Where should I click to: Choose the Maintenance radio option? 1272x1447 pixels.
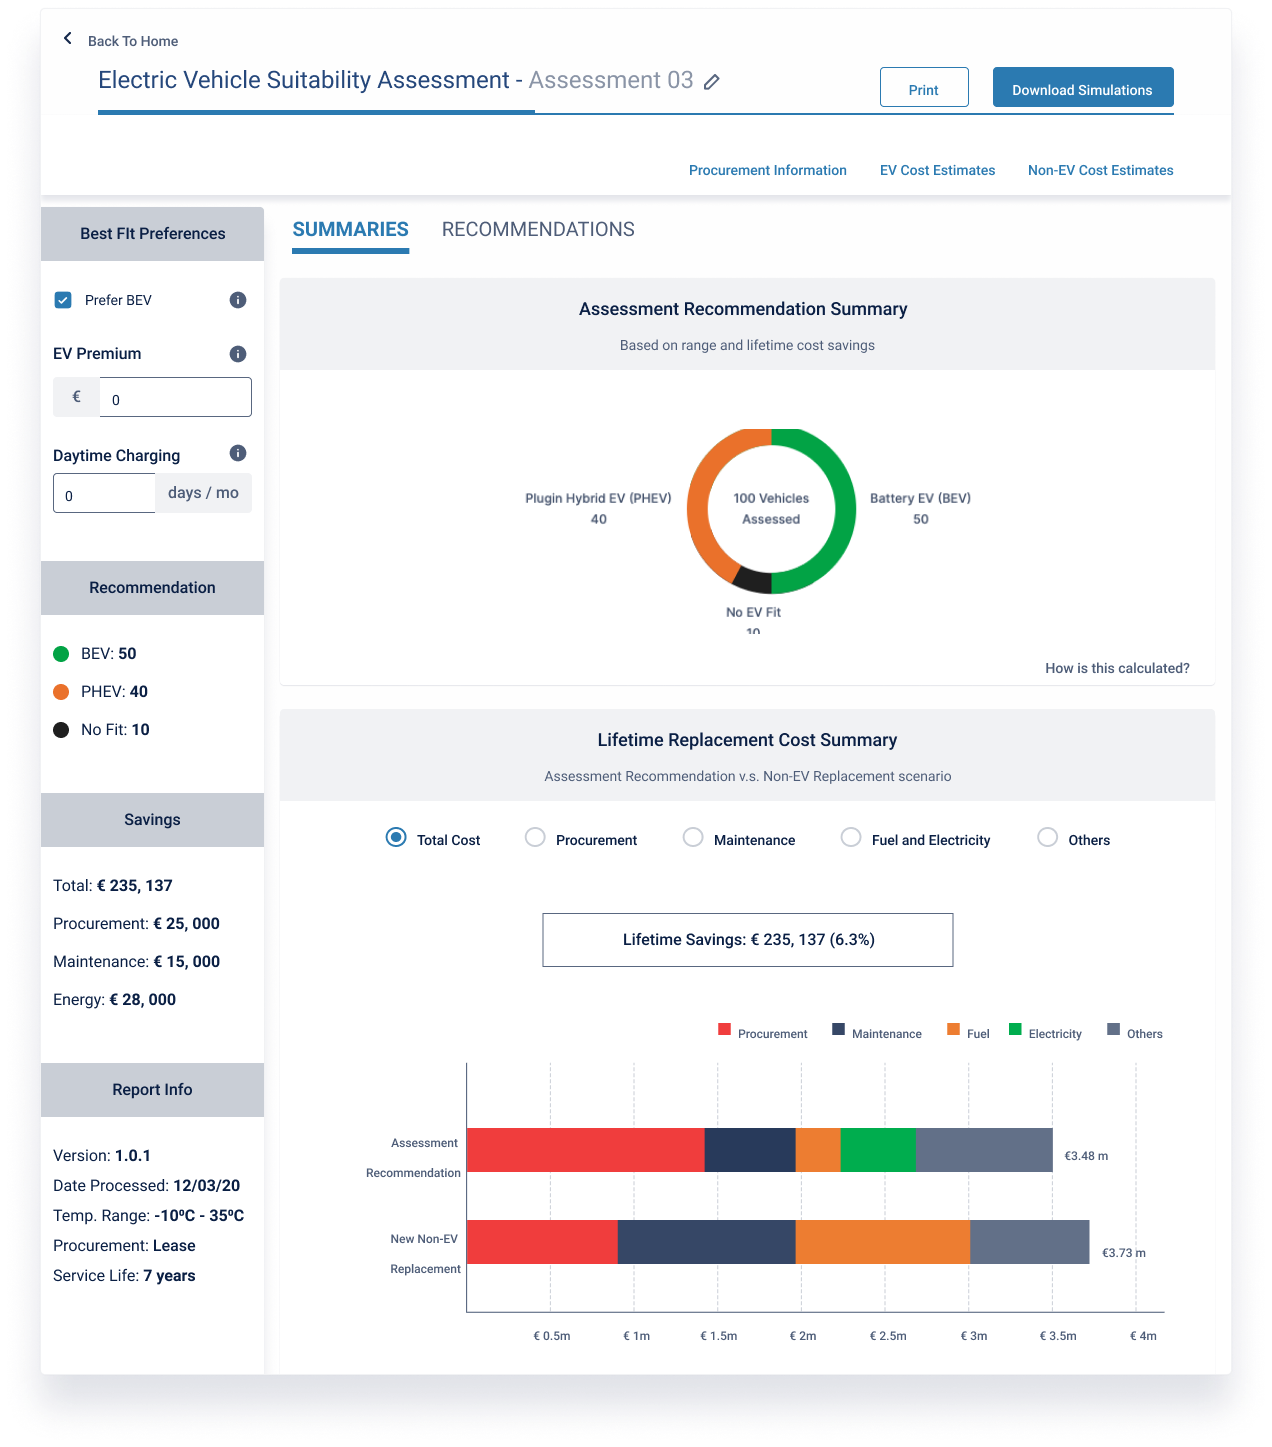693,838
